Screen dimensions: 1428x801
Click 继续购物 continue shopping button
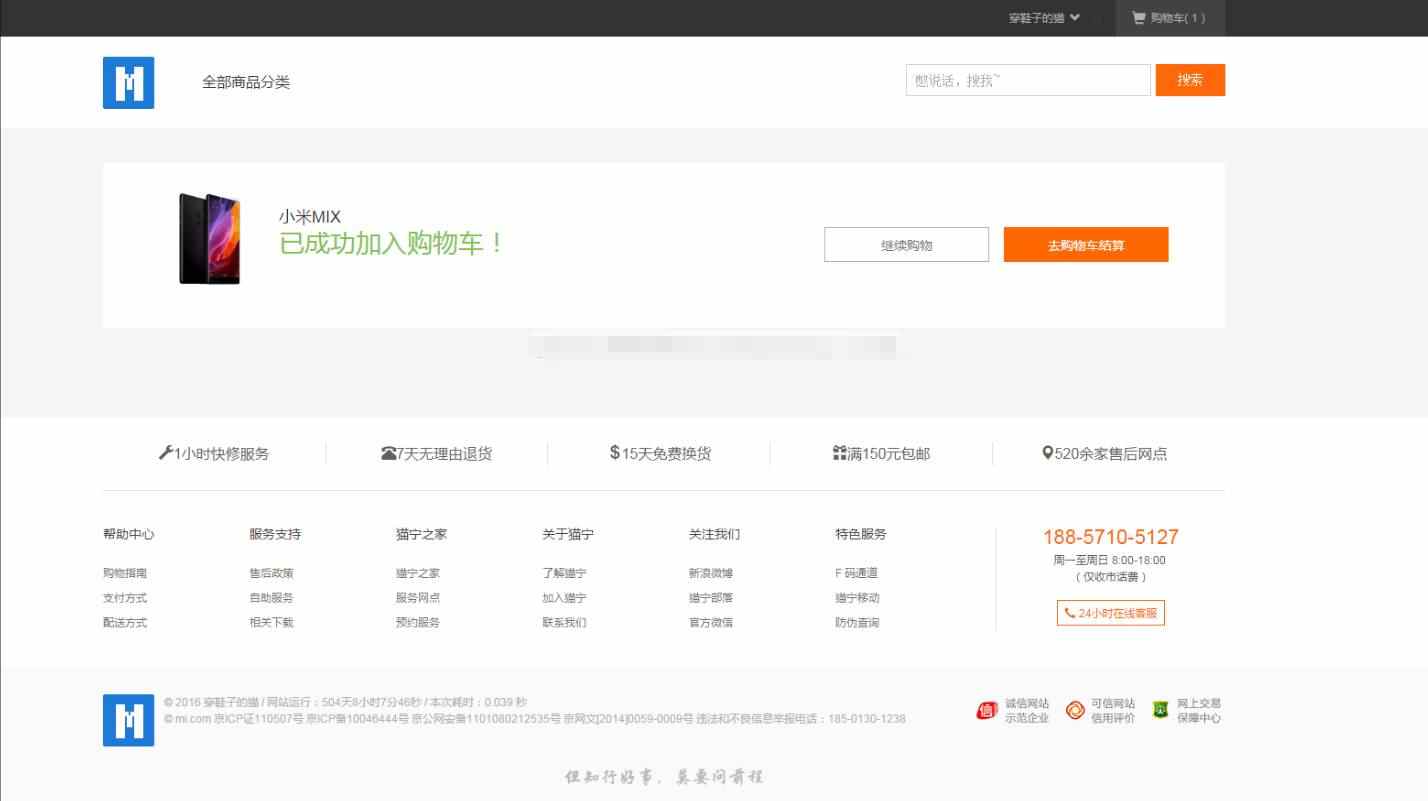906,245
